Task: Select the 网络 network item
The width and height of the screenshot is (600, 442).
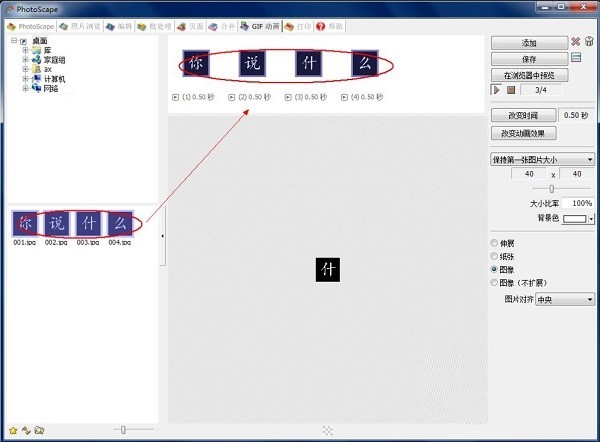Action: (x=51, y=88)
